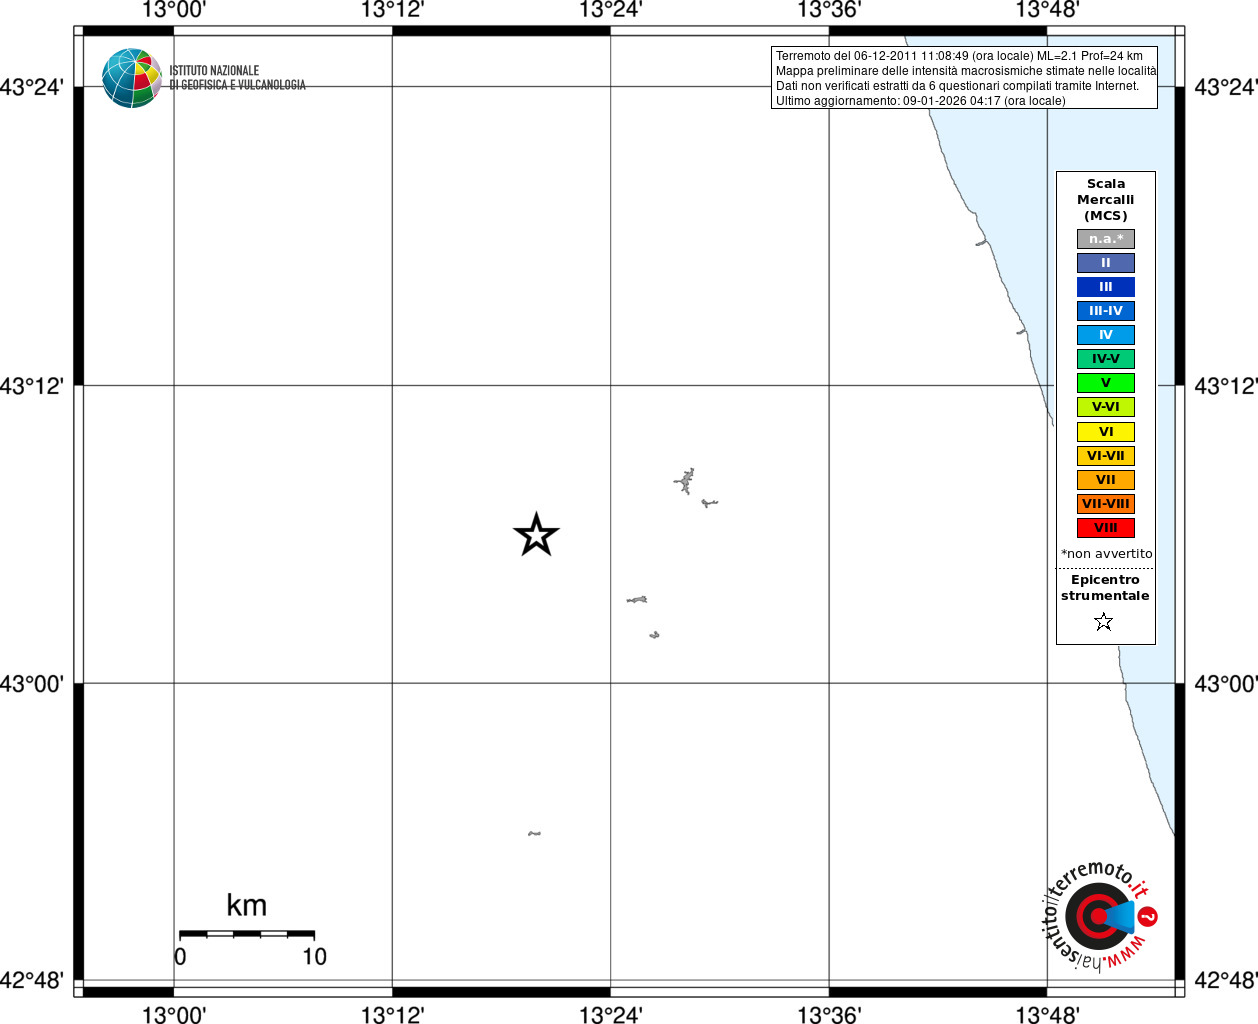This screenshot has height=1024, width=1258.
Task: Click the largest gray locality northeast of epicenter
Action: [x=685, y=481]
